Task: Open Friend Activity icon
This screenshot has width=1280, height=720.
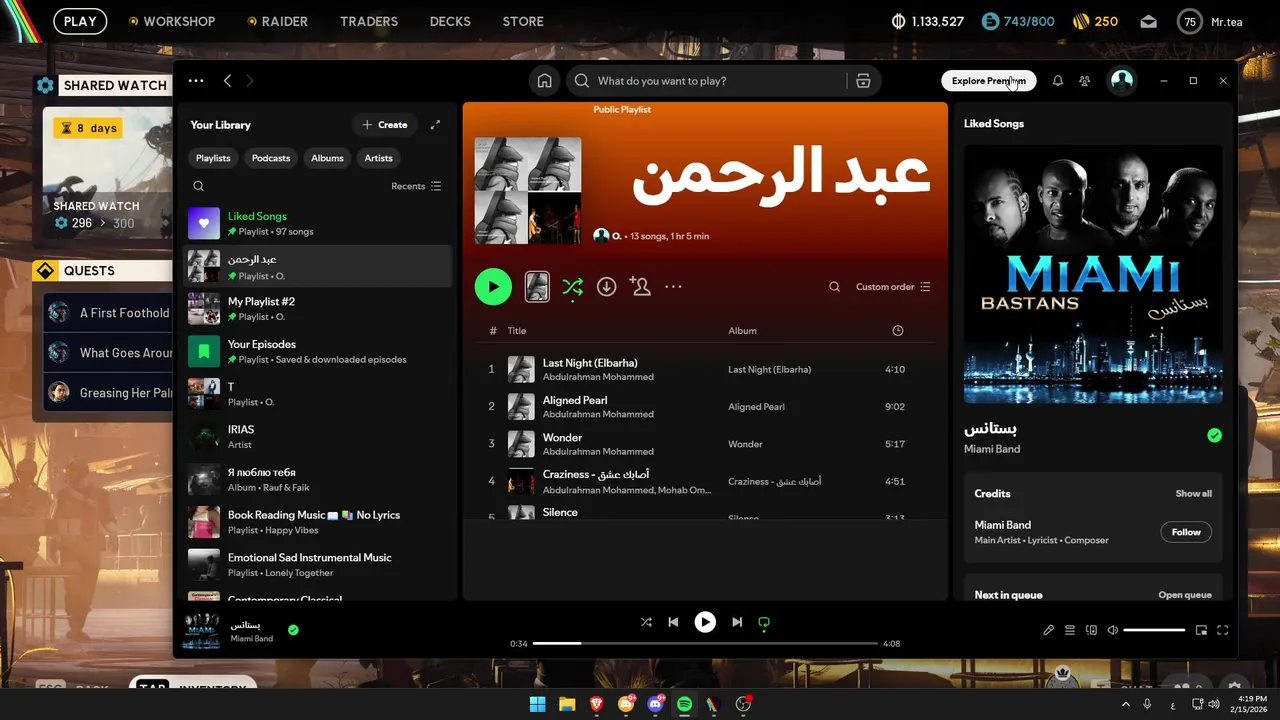Action: (x=1085, y=81)
